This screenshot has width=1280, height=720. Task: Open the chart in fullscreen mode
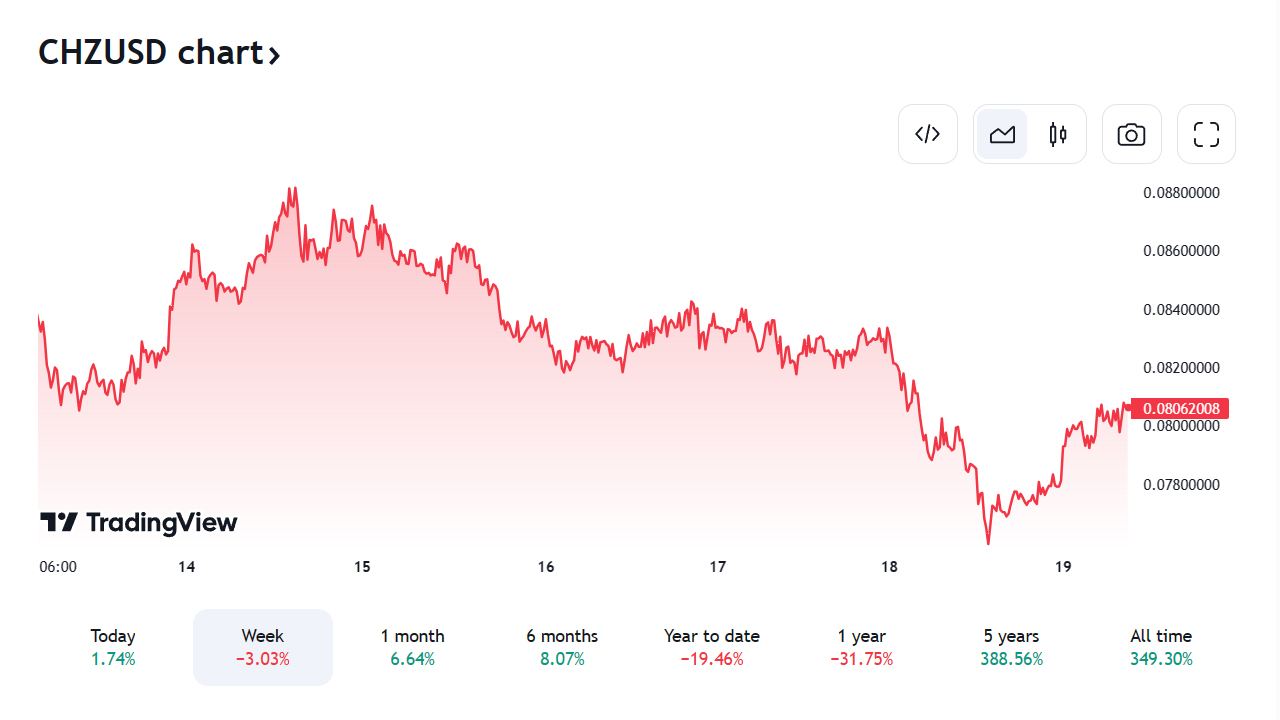point(1206,134)
